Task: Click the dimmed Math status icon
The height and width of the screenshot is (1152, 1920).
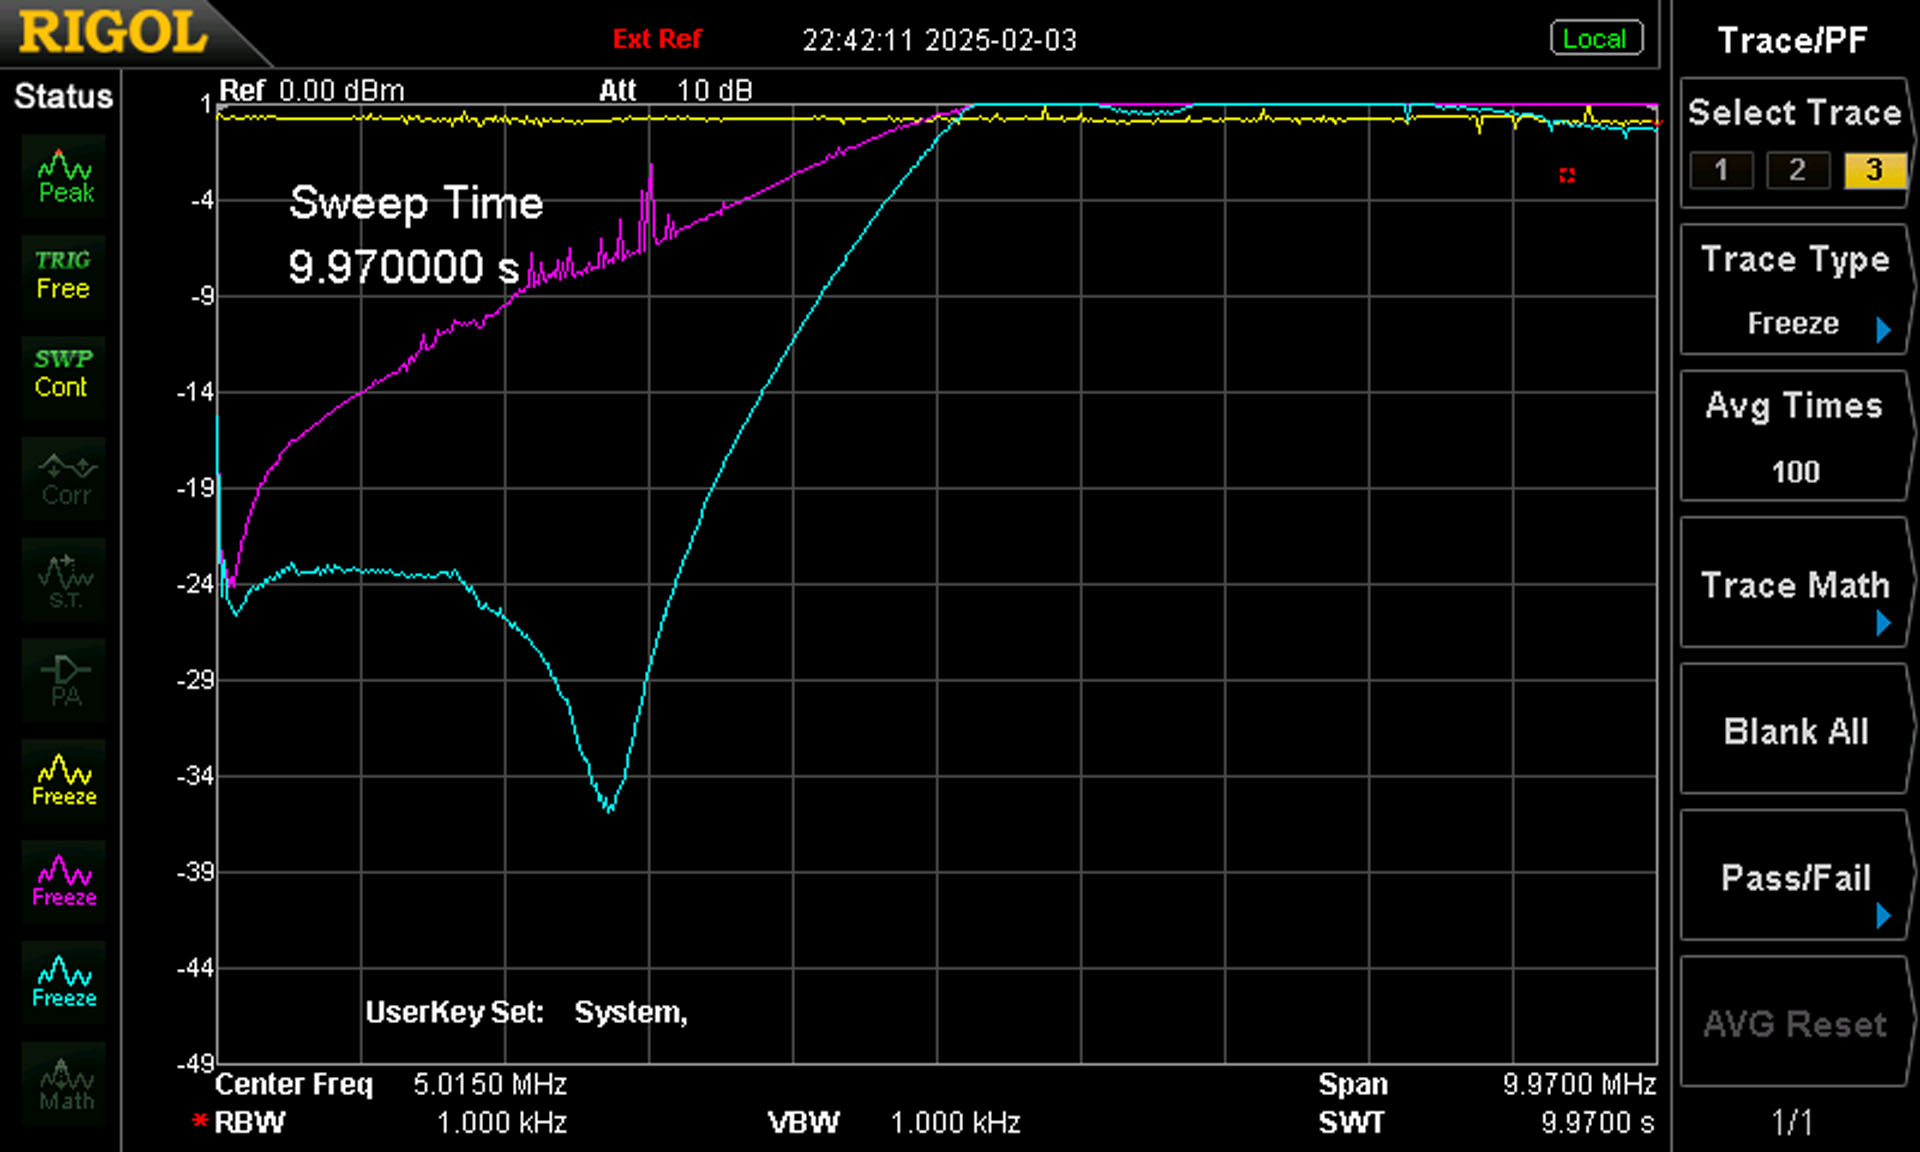Action: point(64,1084)
